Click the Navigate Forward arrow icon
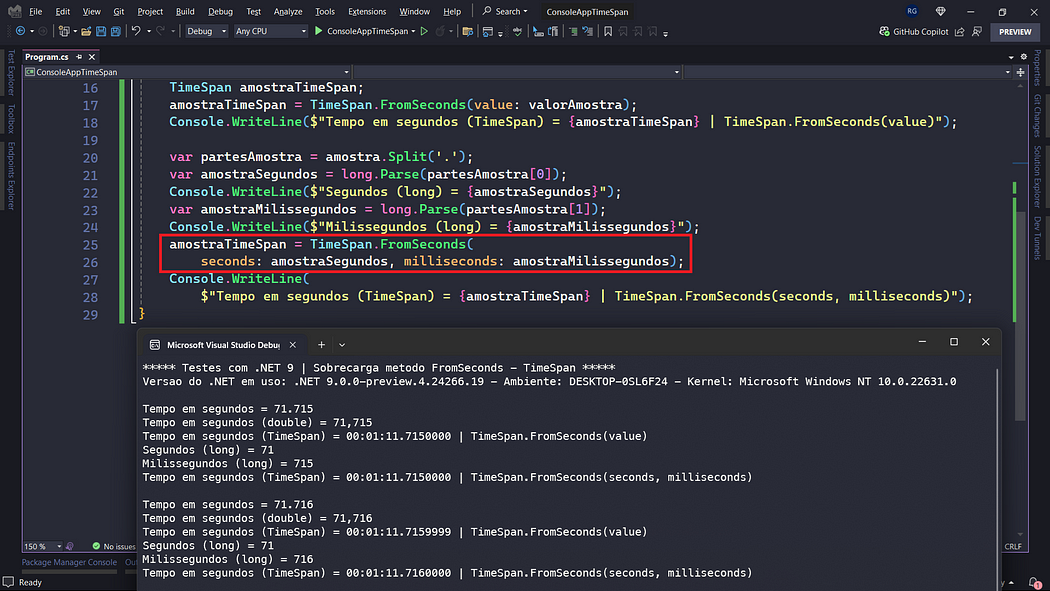Viewport: 1050px width, 591px height. click(x=43, y=31)
